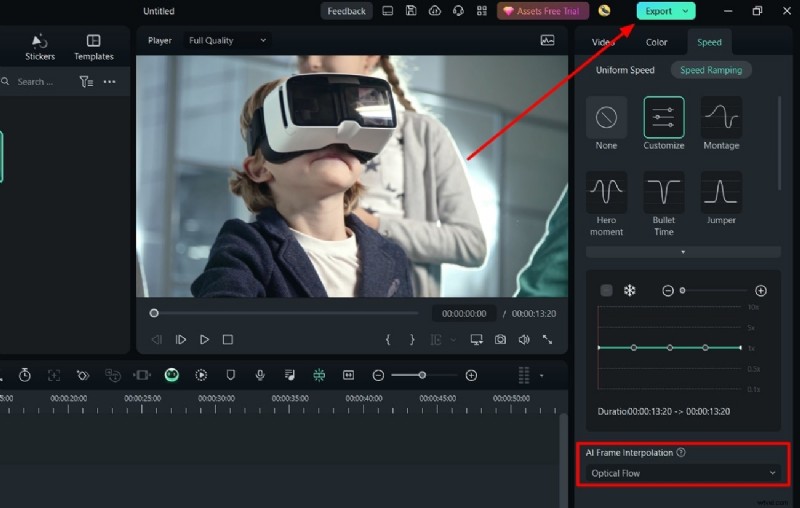Click the Assets Free Trial button
This screenshot has width=800, height=508.
[543, 11]
